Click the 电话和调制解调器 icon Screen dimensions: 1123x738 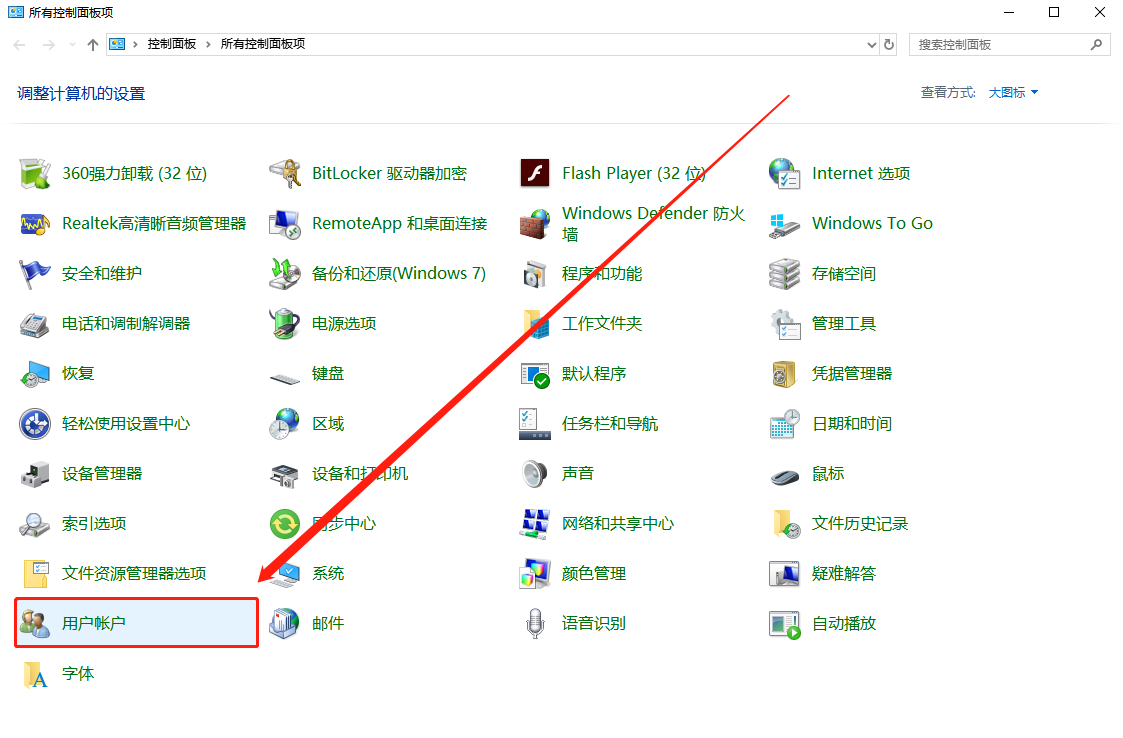34,324
